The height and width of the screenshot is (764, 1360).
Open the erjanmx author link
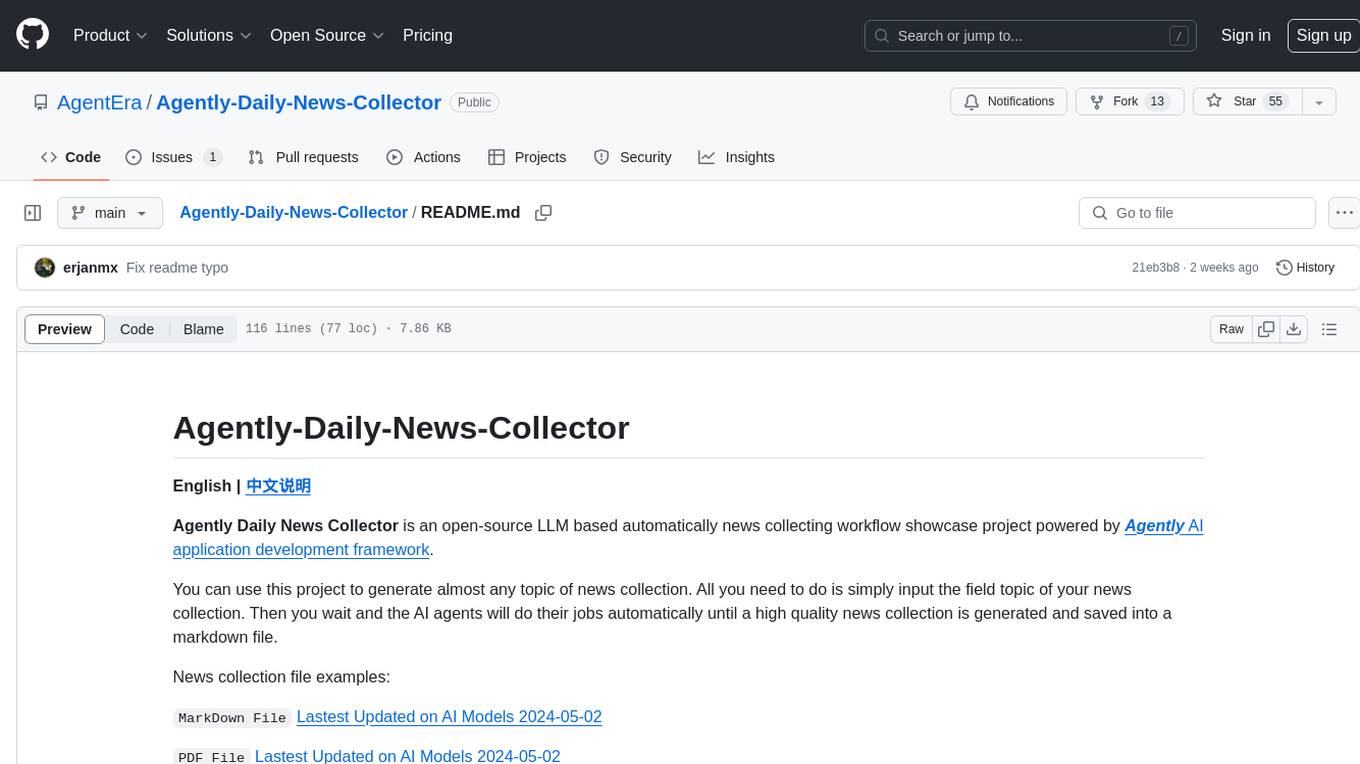90,268
